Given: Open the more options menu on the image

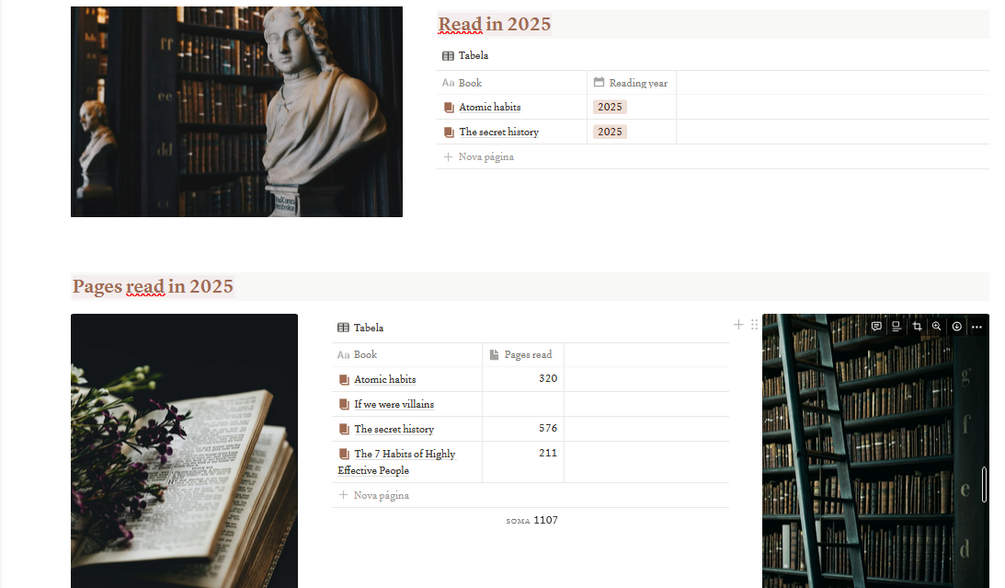Looking at the screenshot, I should [x=976, y=326].
